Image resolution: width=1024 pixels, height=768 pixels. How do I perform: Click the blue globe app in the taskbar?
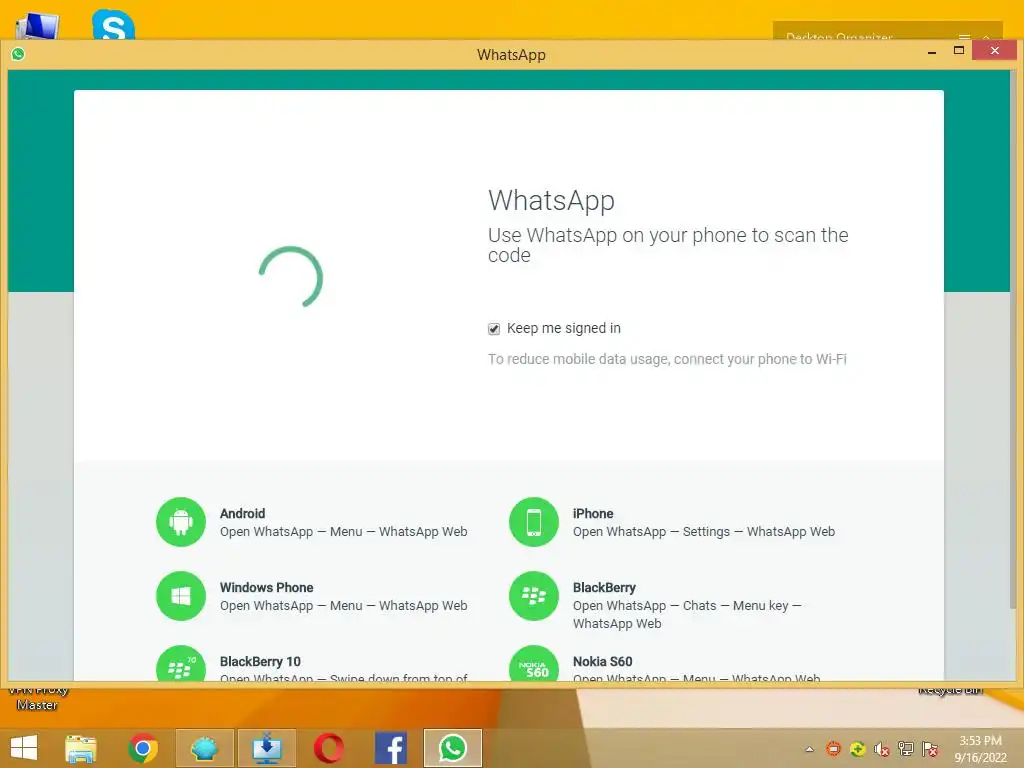point(204,748)
